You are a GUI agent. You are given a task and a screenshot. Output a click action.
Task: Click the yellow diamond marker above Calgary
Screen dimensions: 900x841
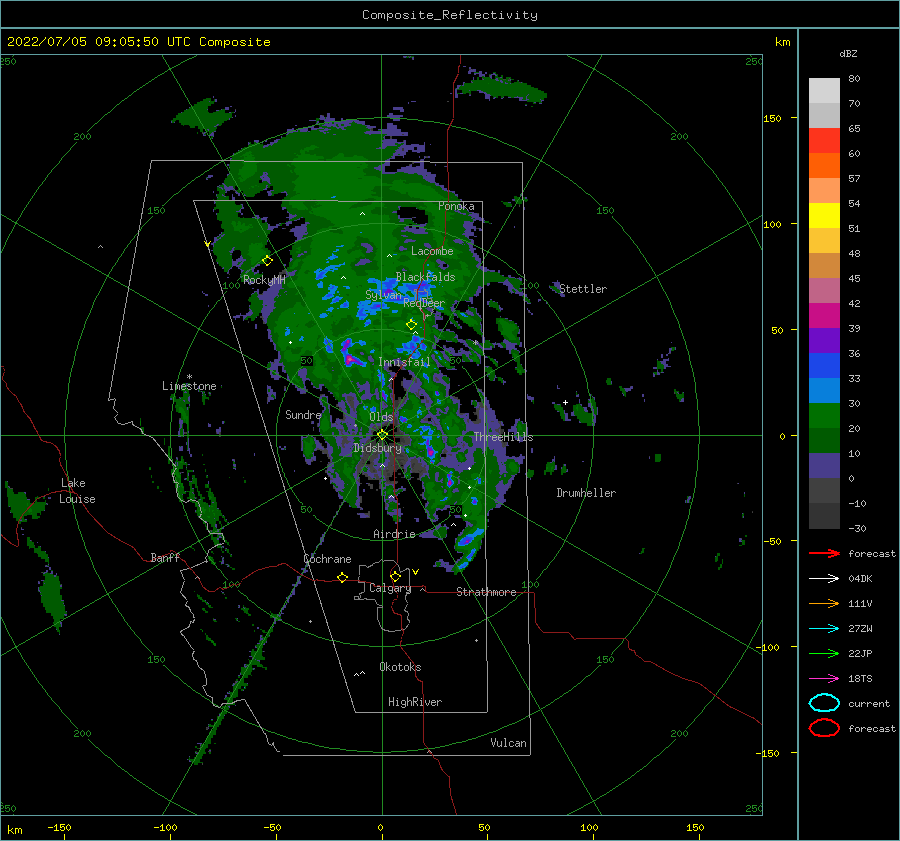[395, 576]
